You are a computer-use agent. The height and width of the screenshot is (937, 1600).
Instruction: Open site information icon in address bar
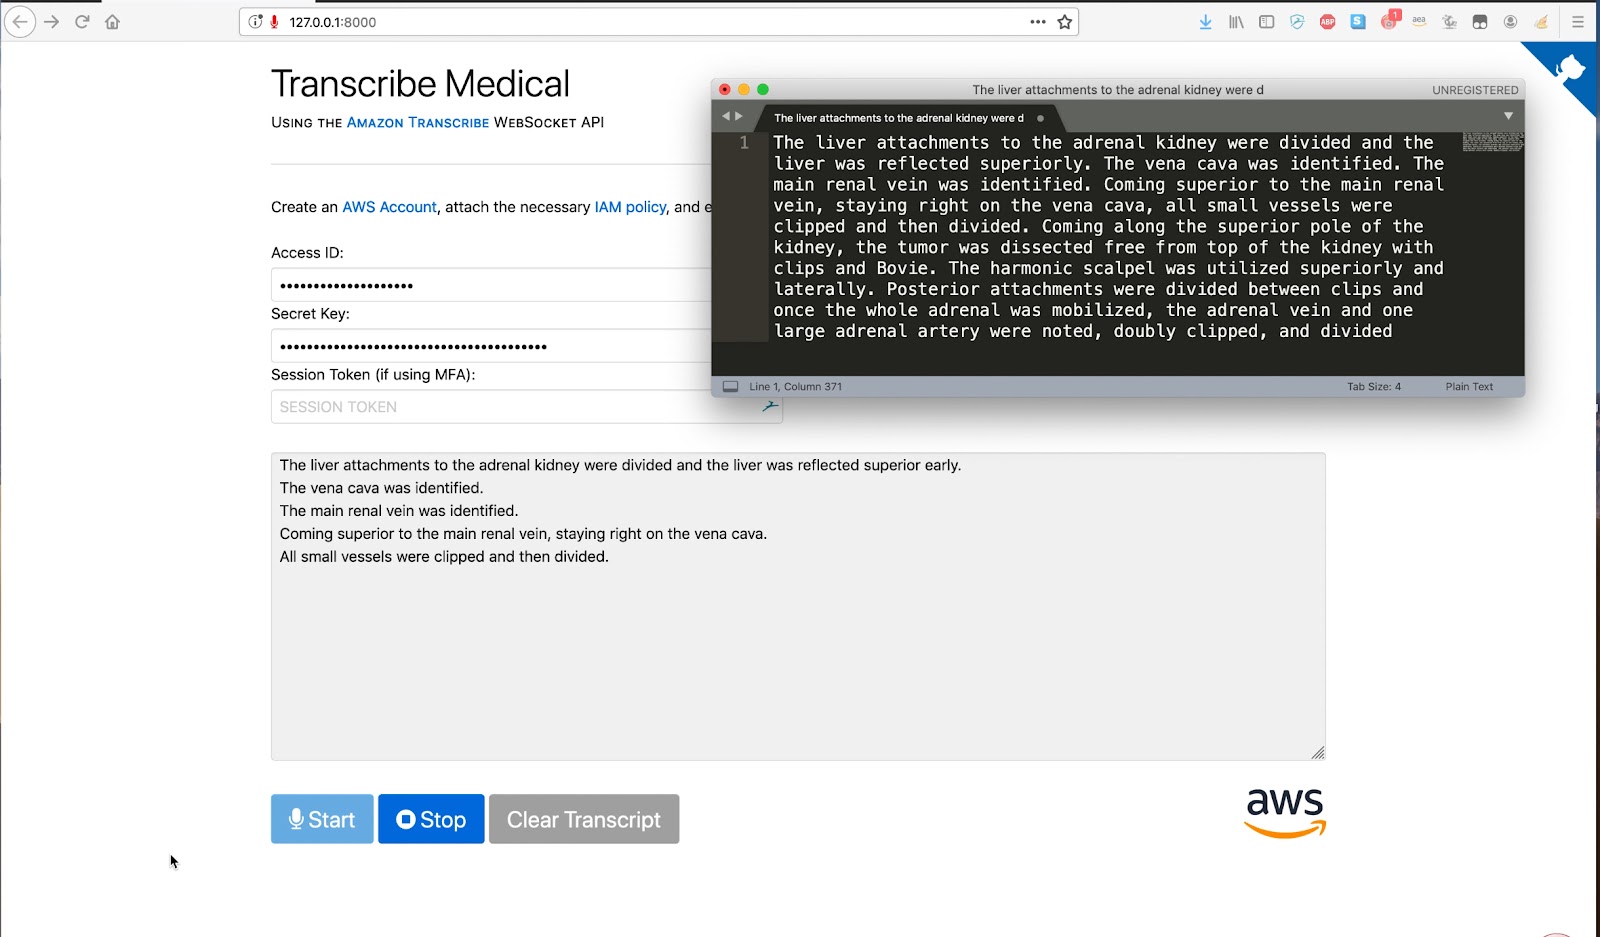pyautogui.click(x=256, y=21)
